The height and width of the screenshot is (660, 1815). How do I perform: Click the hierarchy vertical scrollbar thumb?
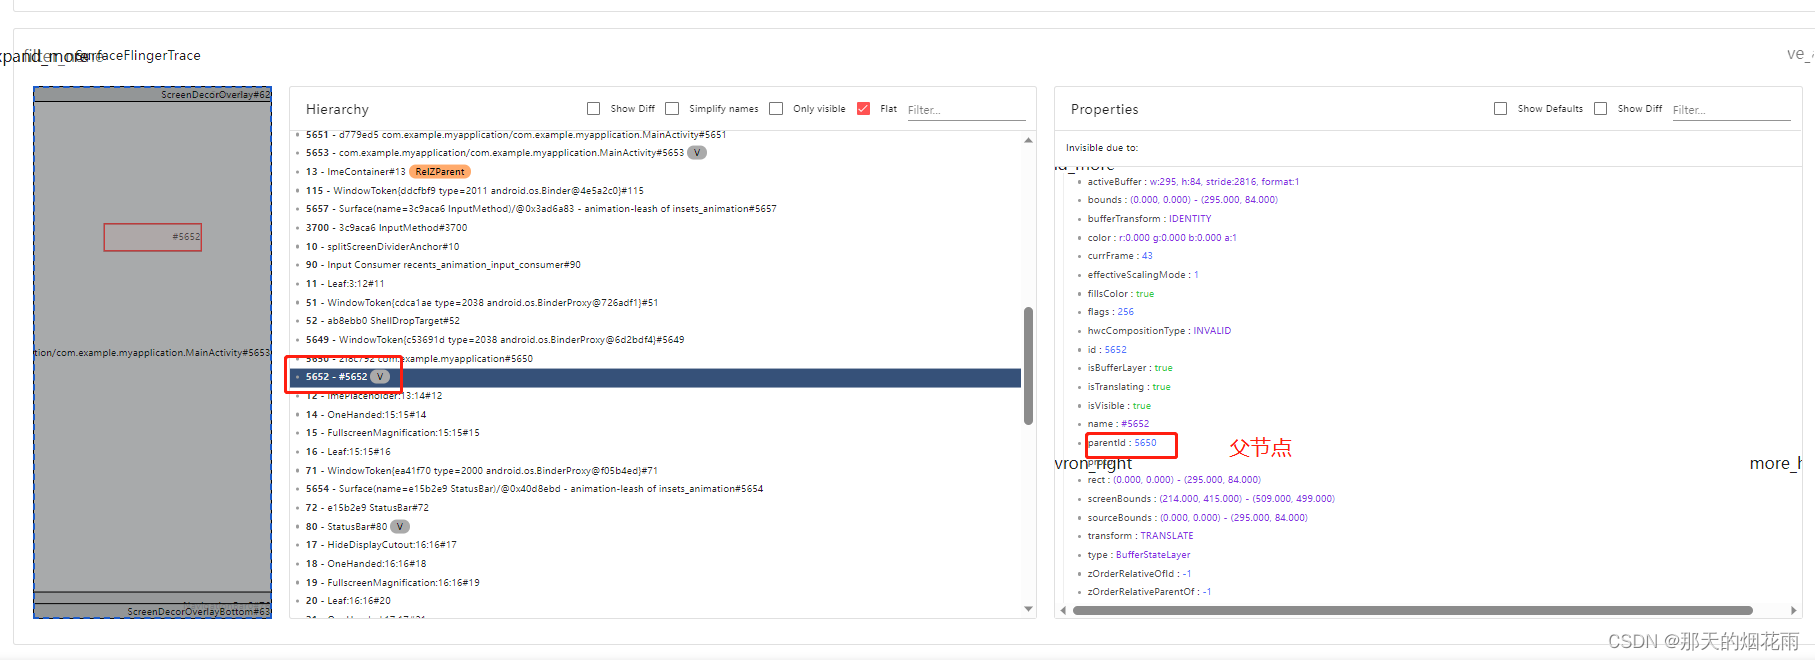click(1028, 366)
